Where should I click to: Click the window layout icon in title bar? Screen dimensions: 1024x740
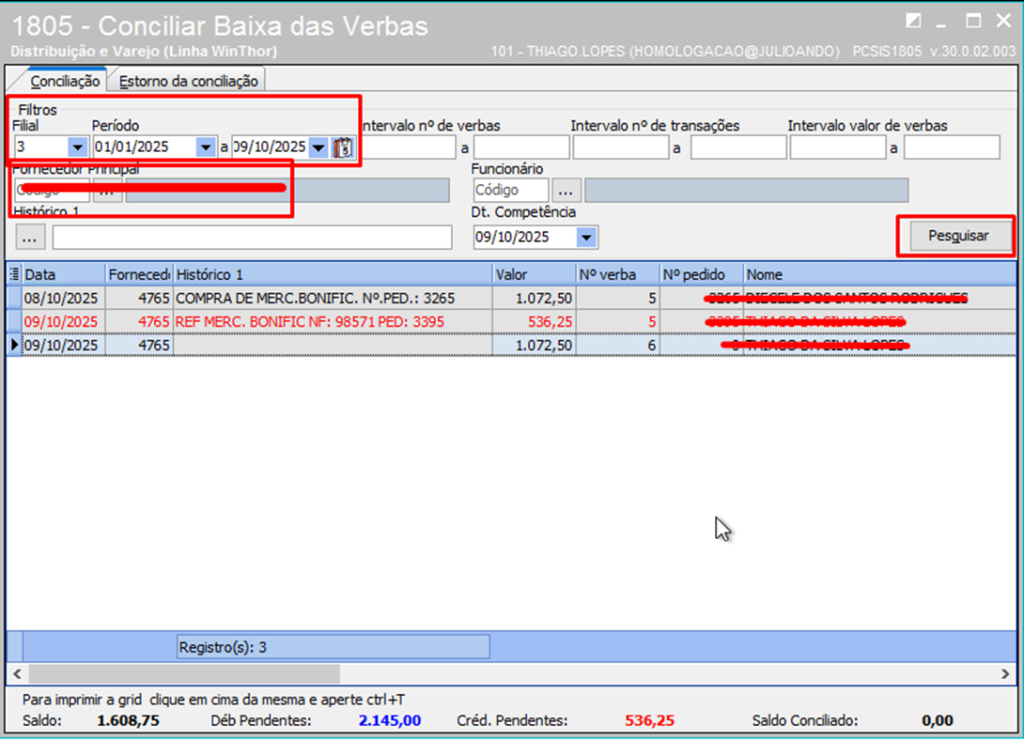click(x=912, y=21)
